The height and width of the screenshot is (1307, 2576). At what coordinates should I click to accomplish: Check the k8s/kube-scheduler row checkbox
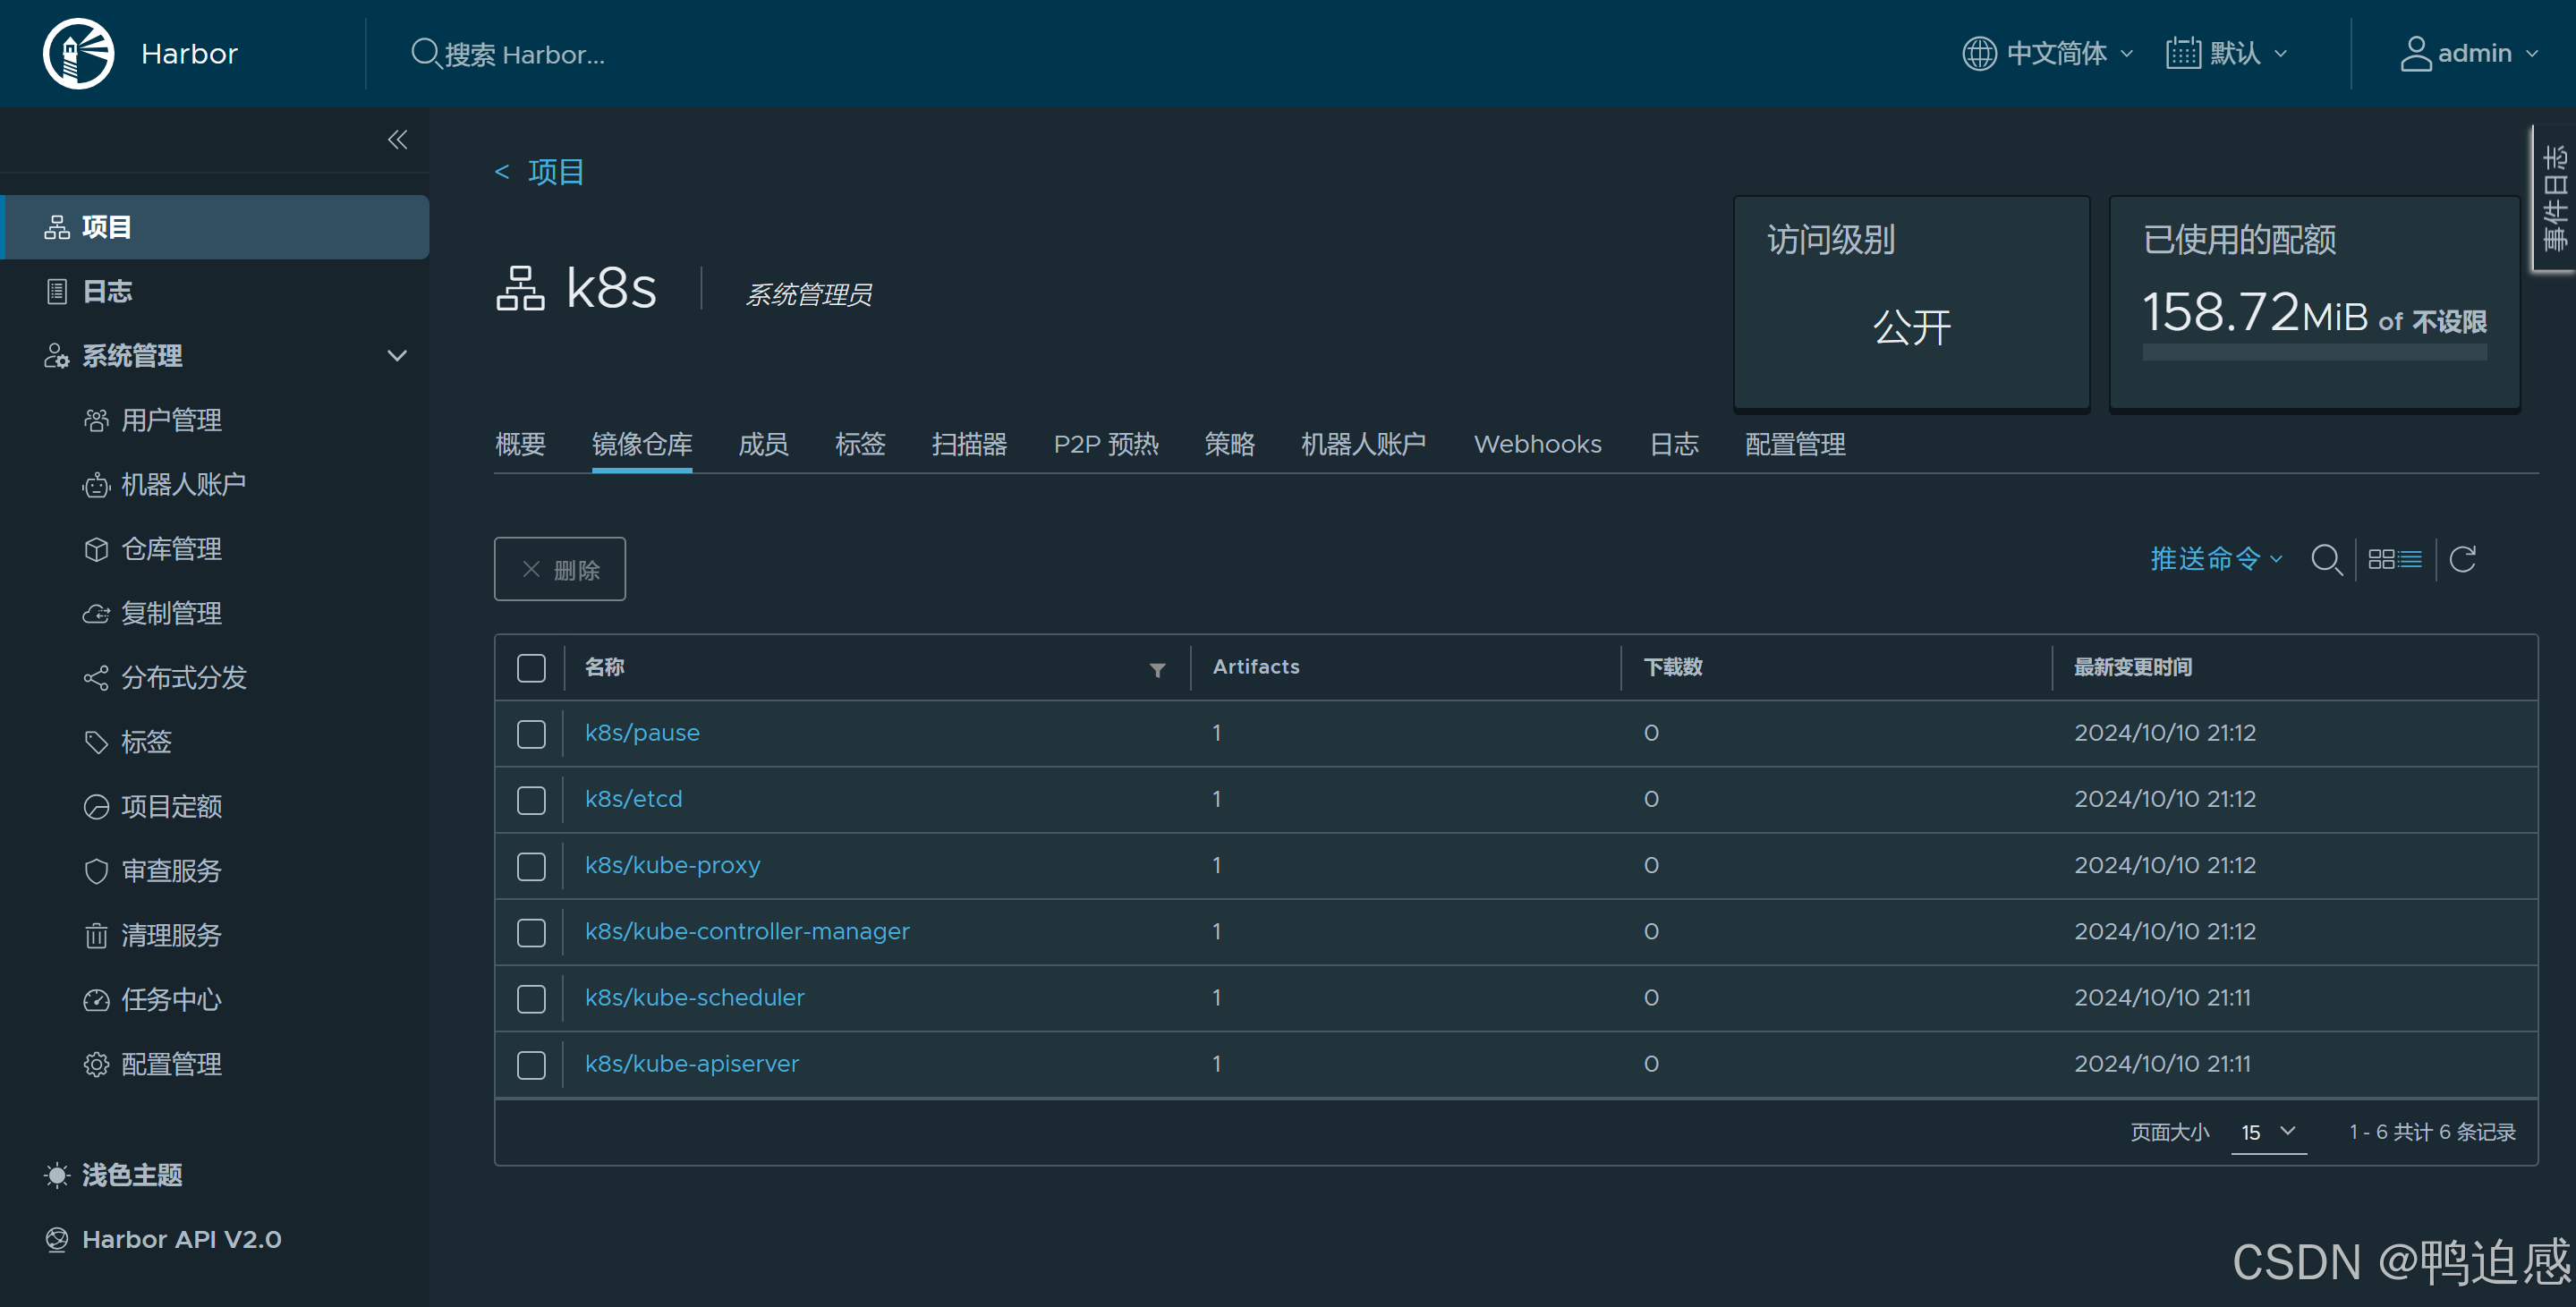[x=531, y=998]
